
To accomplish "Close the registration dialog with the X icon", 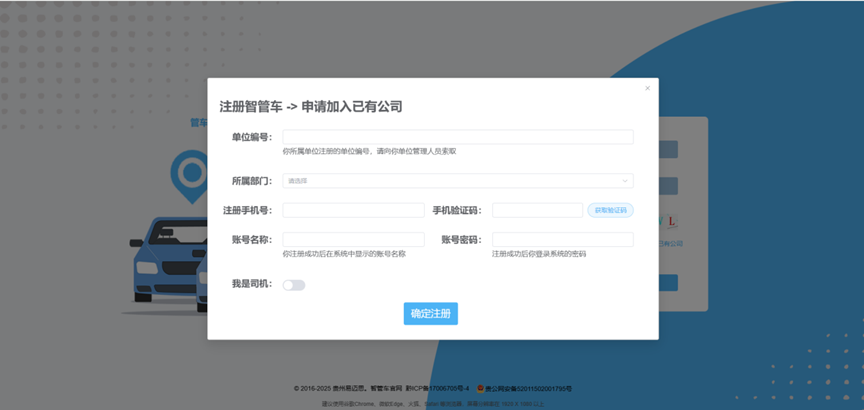I will coord(647,88).
